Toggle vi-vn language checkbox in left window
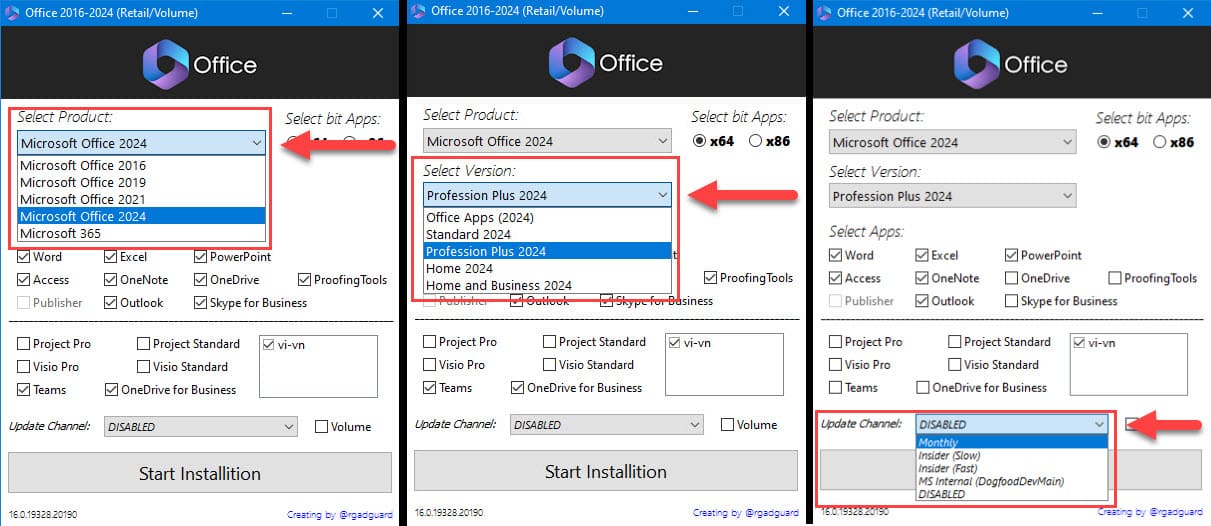1211x526 pixels. (x=269, y=345)
